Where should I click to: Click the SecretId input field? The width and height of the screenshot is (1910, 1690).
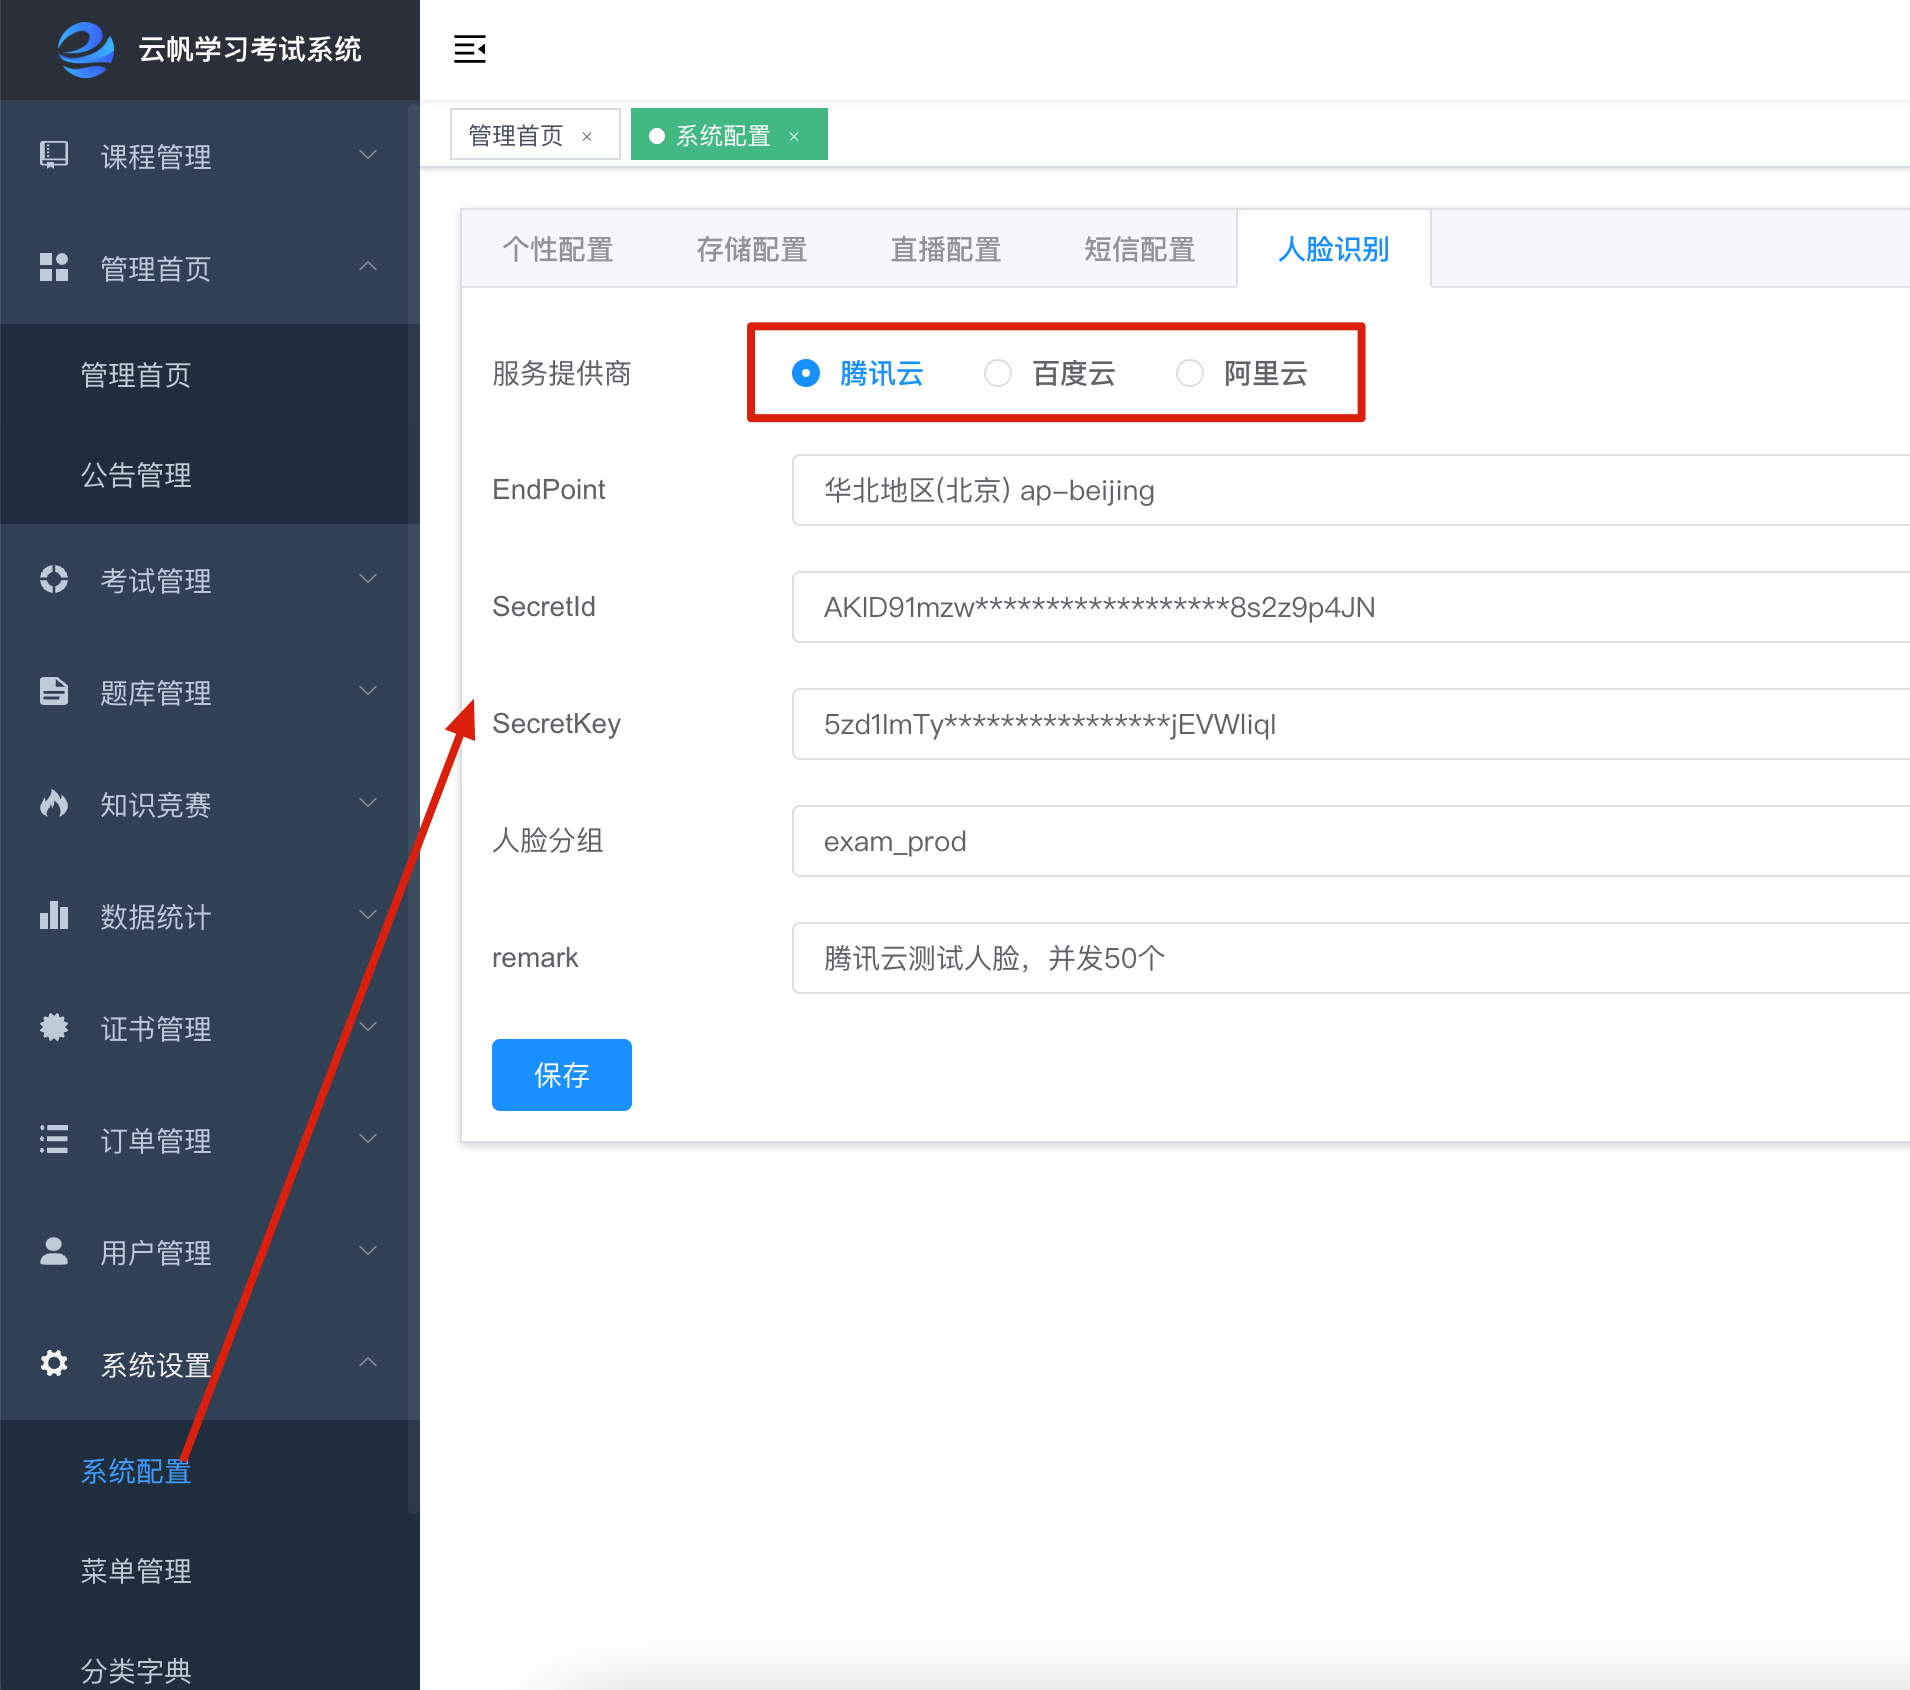coord(1351,607)
